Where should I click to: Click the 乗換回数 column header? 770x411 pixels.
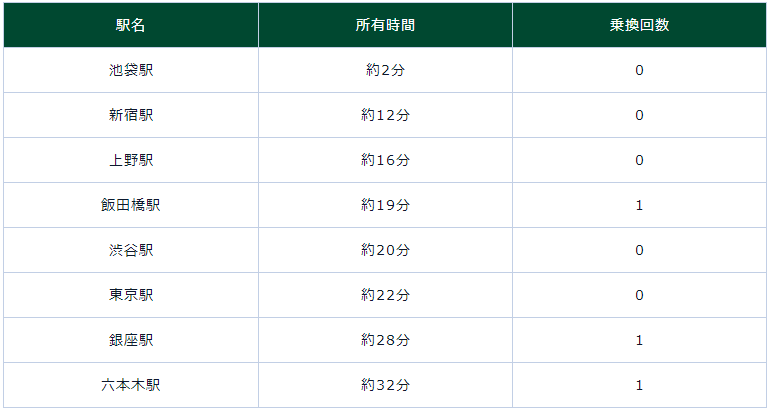tap(639, 25)
